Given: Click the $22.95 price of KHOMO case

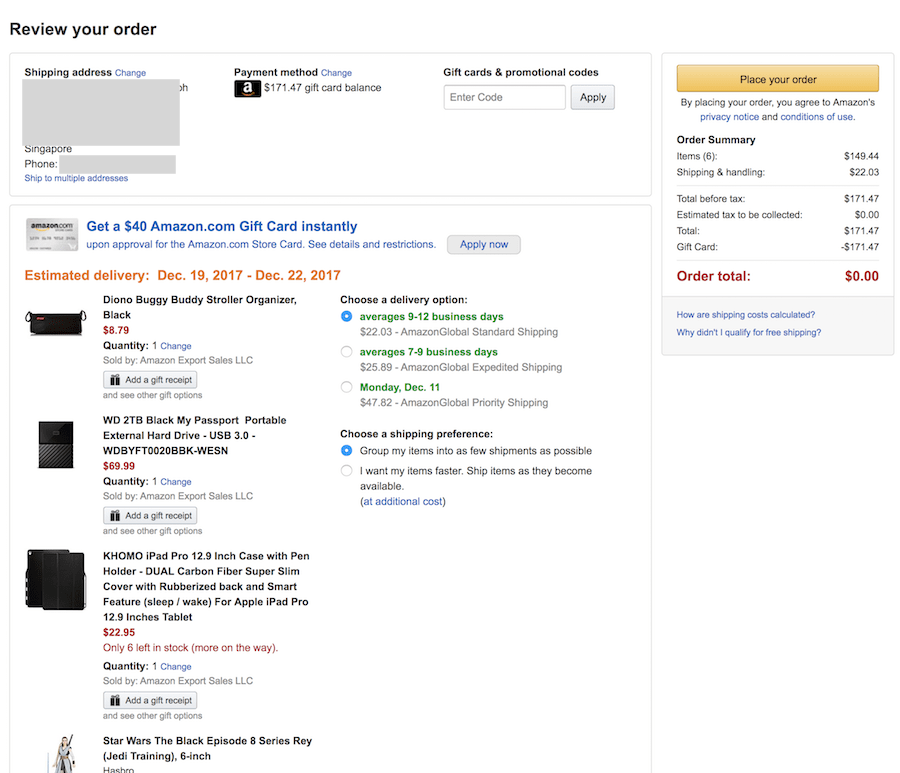Looking at the screenshot, I should click(119, 633).
